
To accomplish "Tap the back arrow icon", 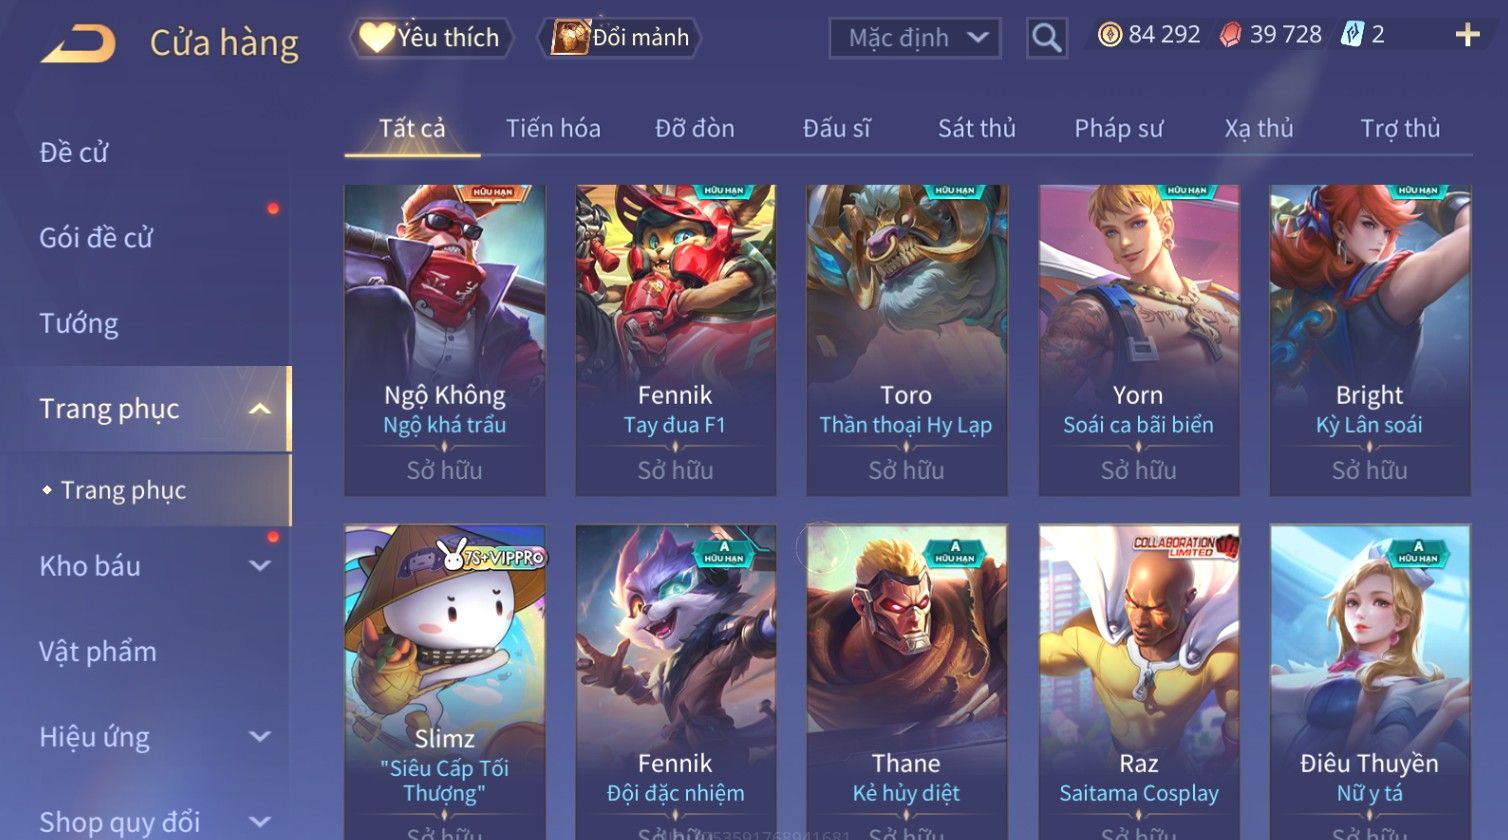I will click(79, 44).
